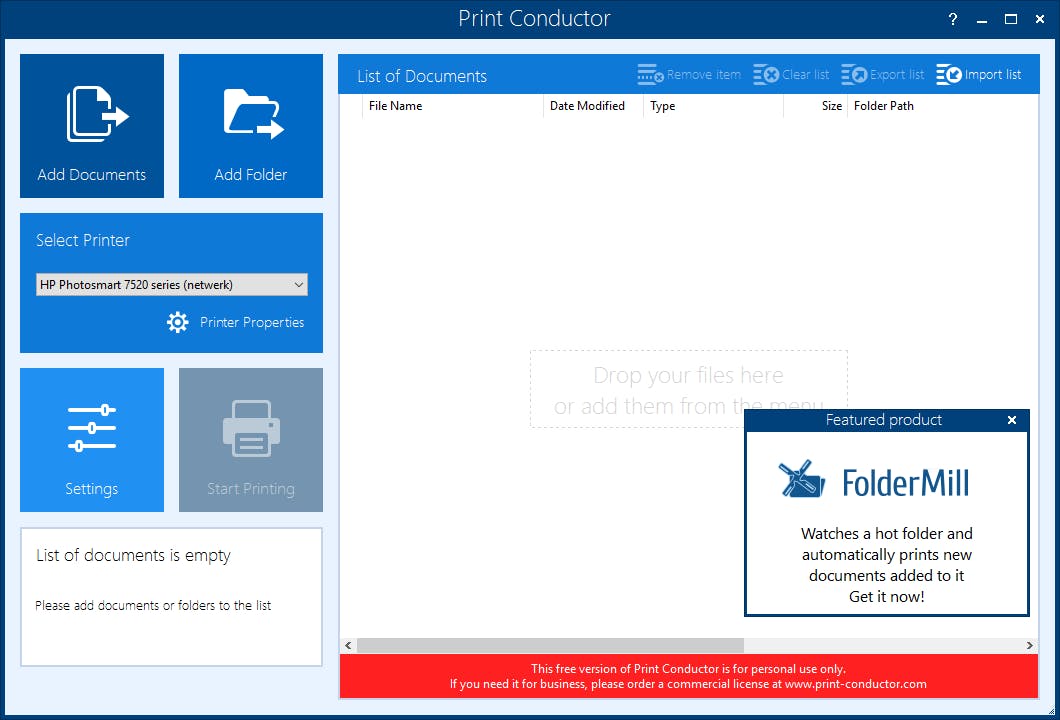
Task: Sort by Folder Path column header
Action: click(x=942, y=105)
